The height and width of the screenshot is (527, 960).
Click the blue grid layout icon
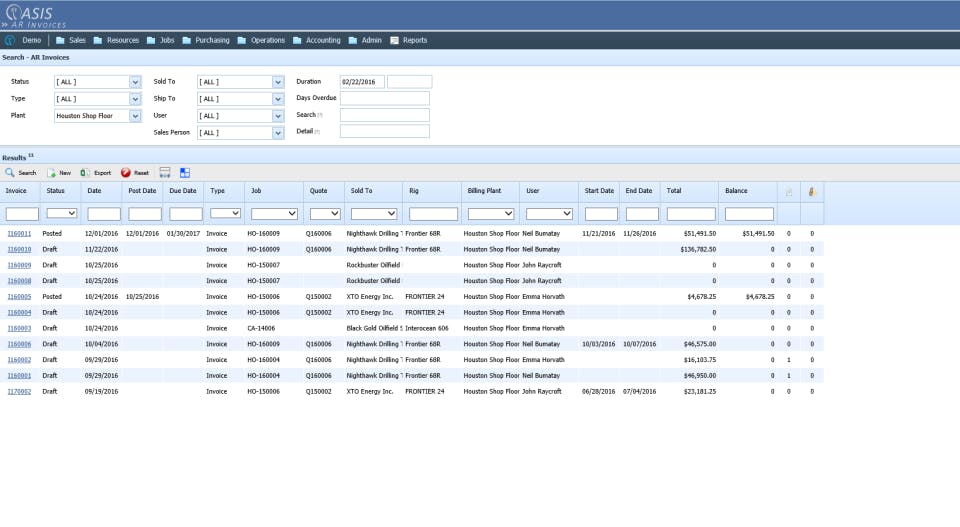(x=185, y=173)
